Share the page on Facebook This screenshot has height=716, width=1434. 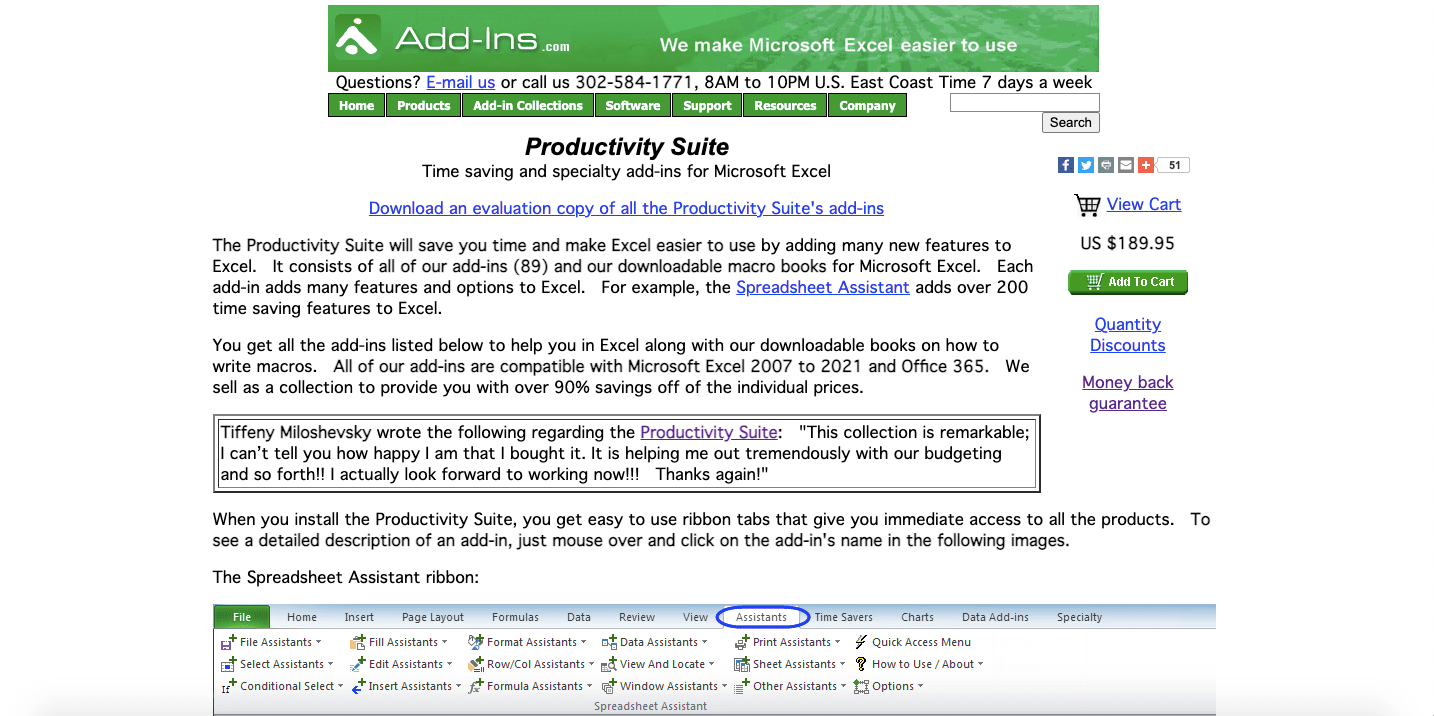[x=1066, y=165]
